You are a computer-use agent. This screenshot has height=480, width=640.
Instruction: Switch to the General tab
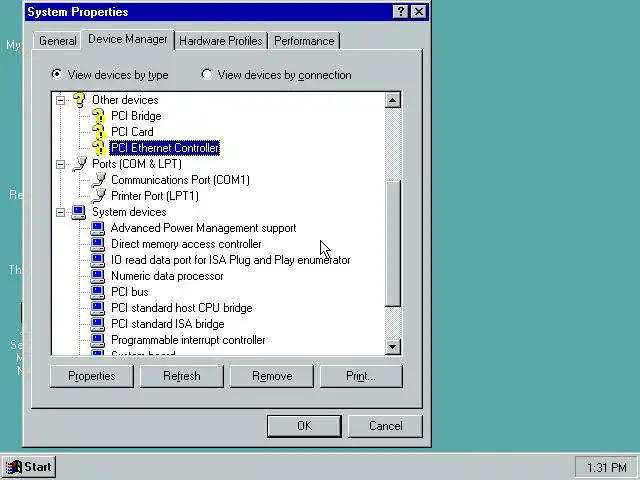58,41
